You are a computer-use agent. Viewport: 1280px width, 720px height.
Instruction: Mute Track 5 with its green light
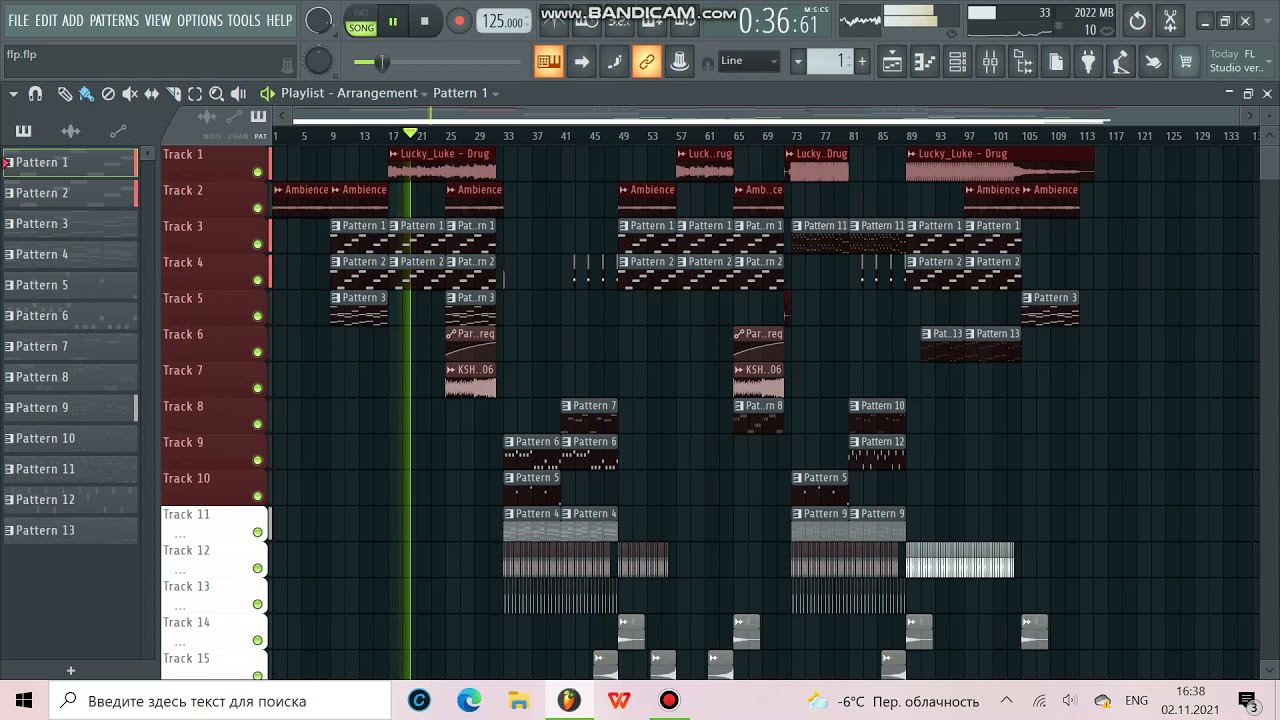[x=257, y=316]
